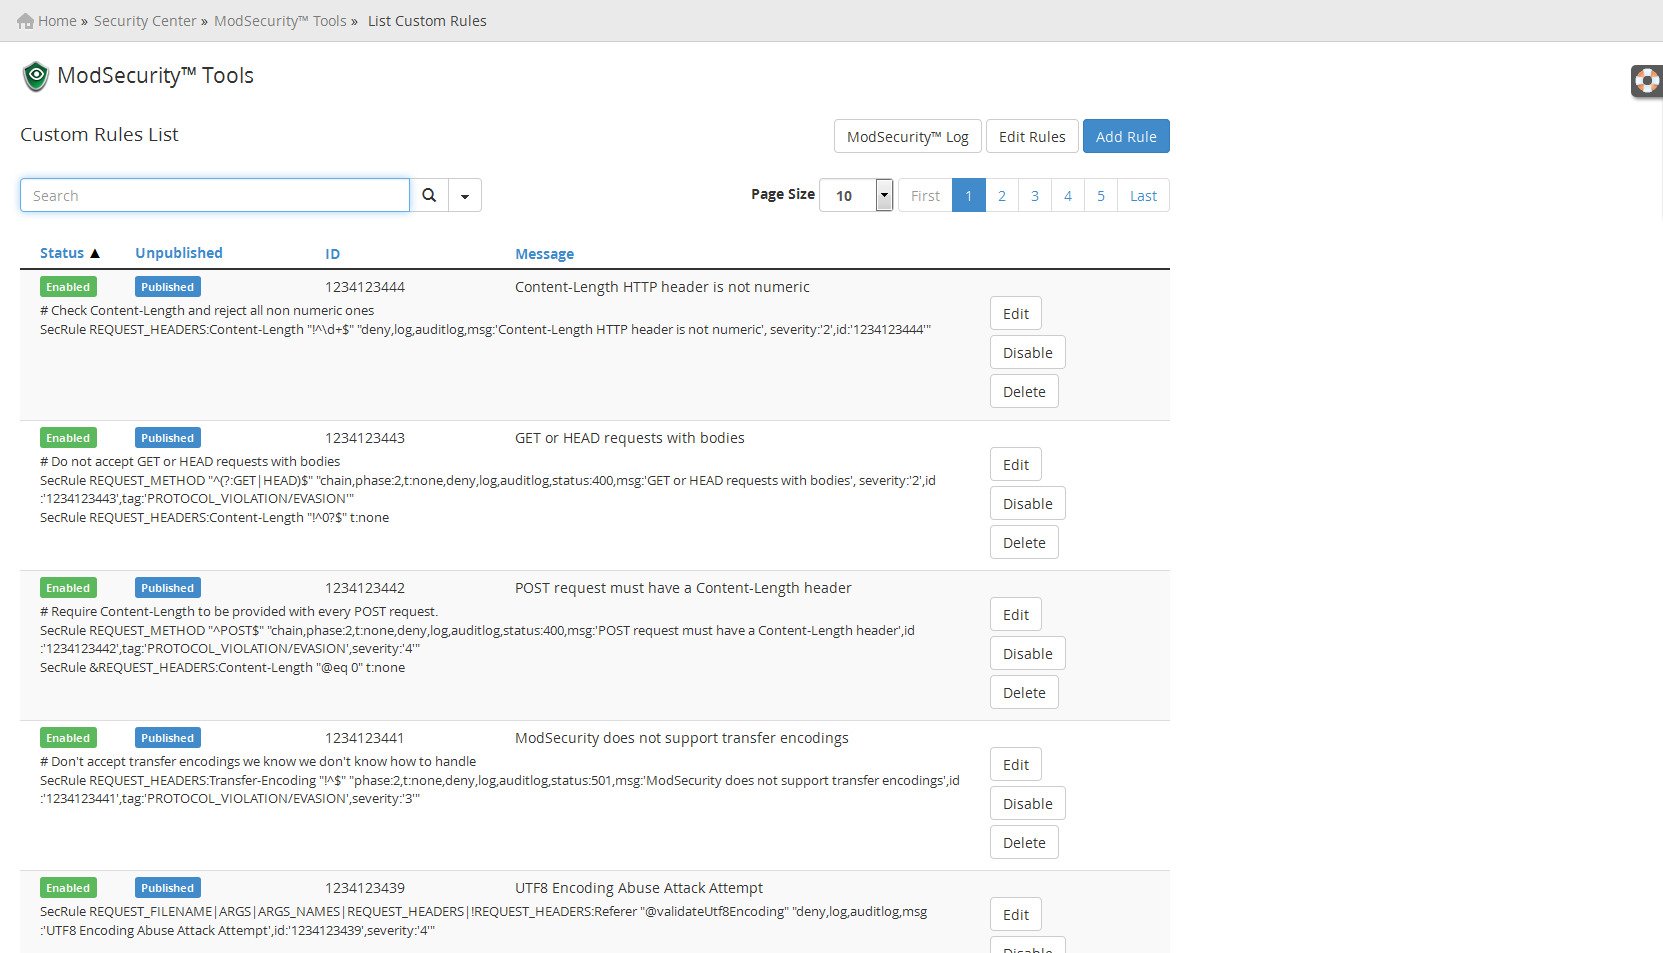Delete rule 1234123441
Screen dimensions: 1663x953
point(1024,842)
